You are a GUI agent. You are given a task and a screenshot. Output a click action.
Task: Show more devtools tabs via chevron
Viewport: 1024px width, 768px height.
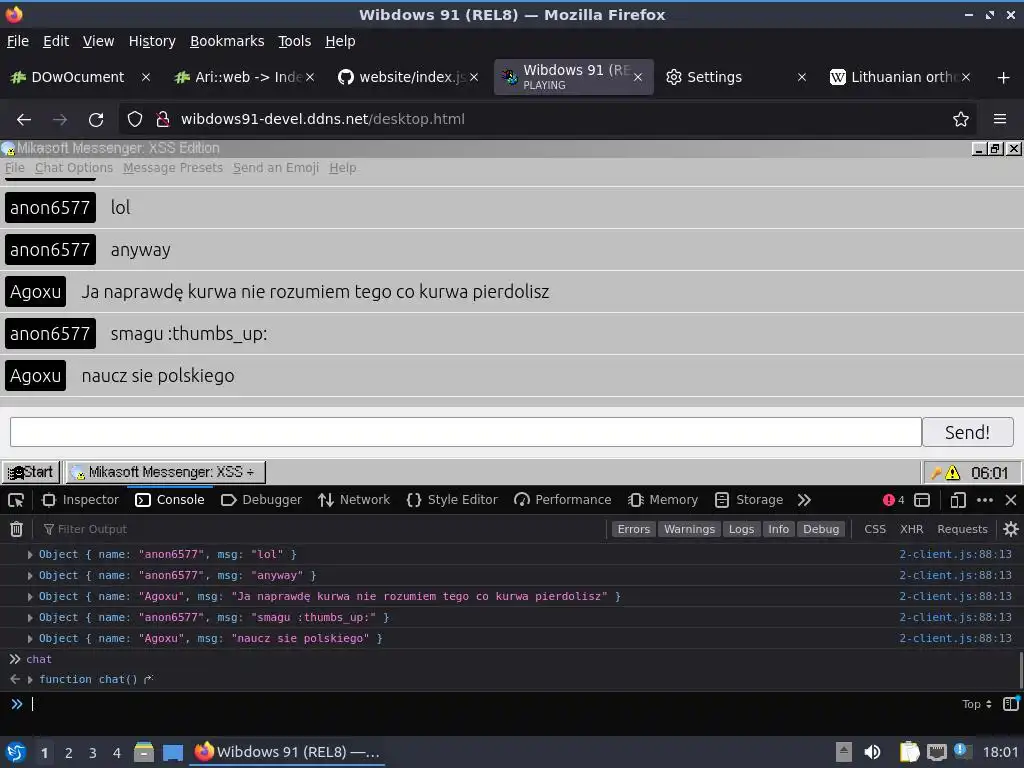tap(804, 500)
